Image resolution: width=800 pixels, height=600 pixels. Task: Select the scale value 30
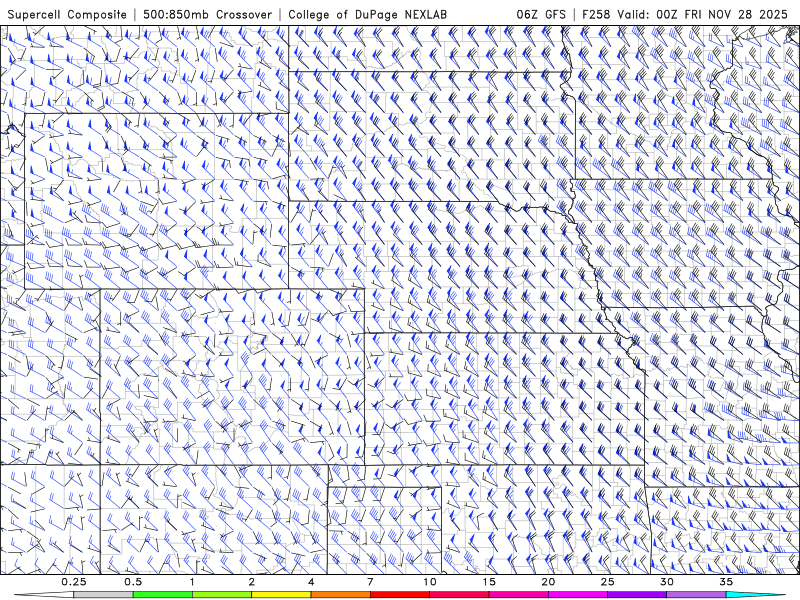coord(667,582)
